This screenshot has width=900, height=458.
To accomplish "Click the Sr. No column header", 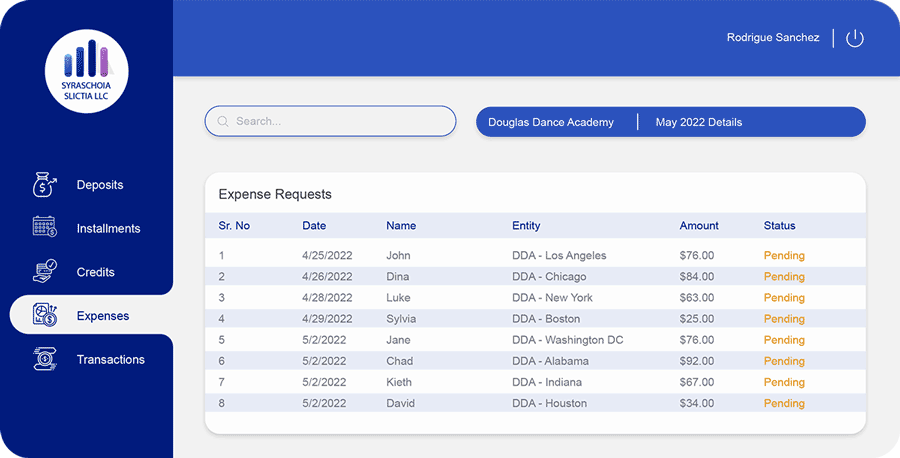I will pos(234,226).
